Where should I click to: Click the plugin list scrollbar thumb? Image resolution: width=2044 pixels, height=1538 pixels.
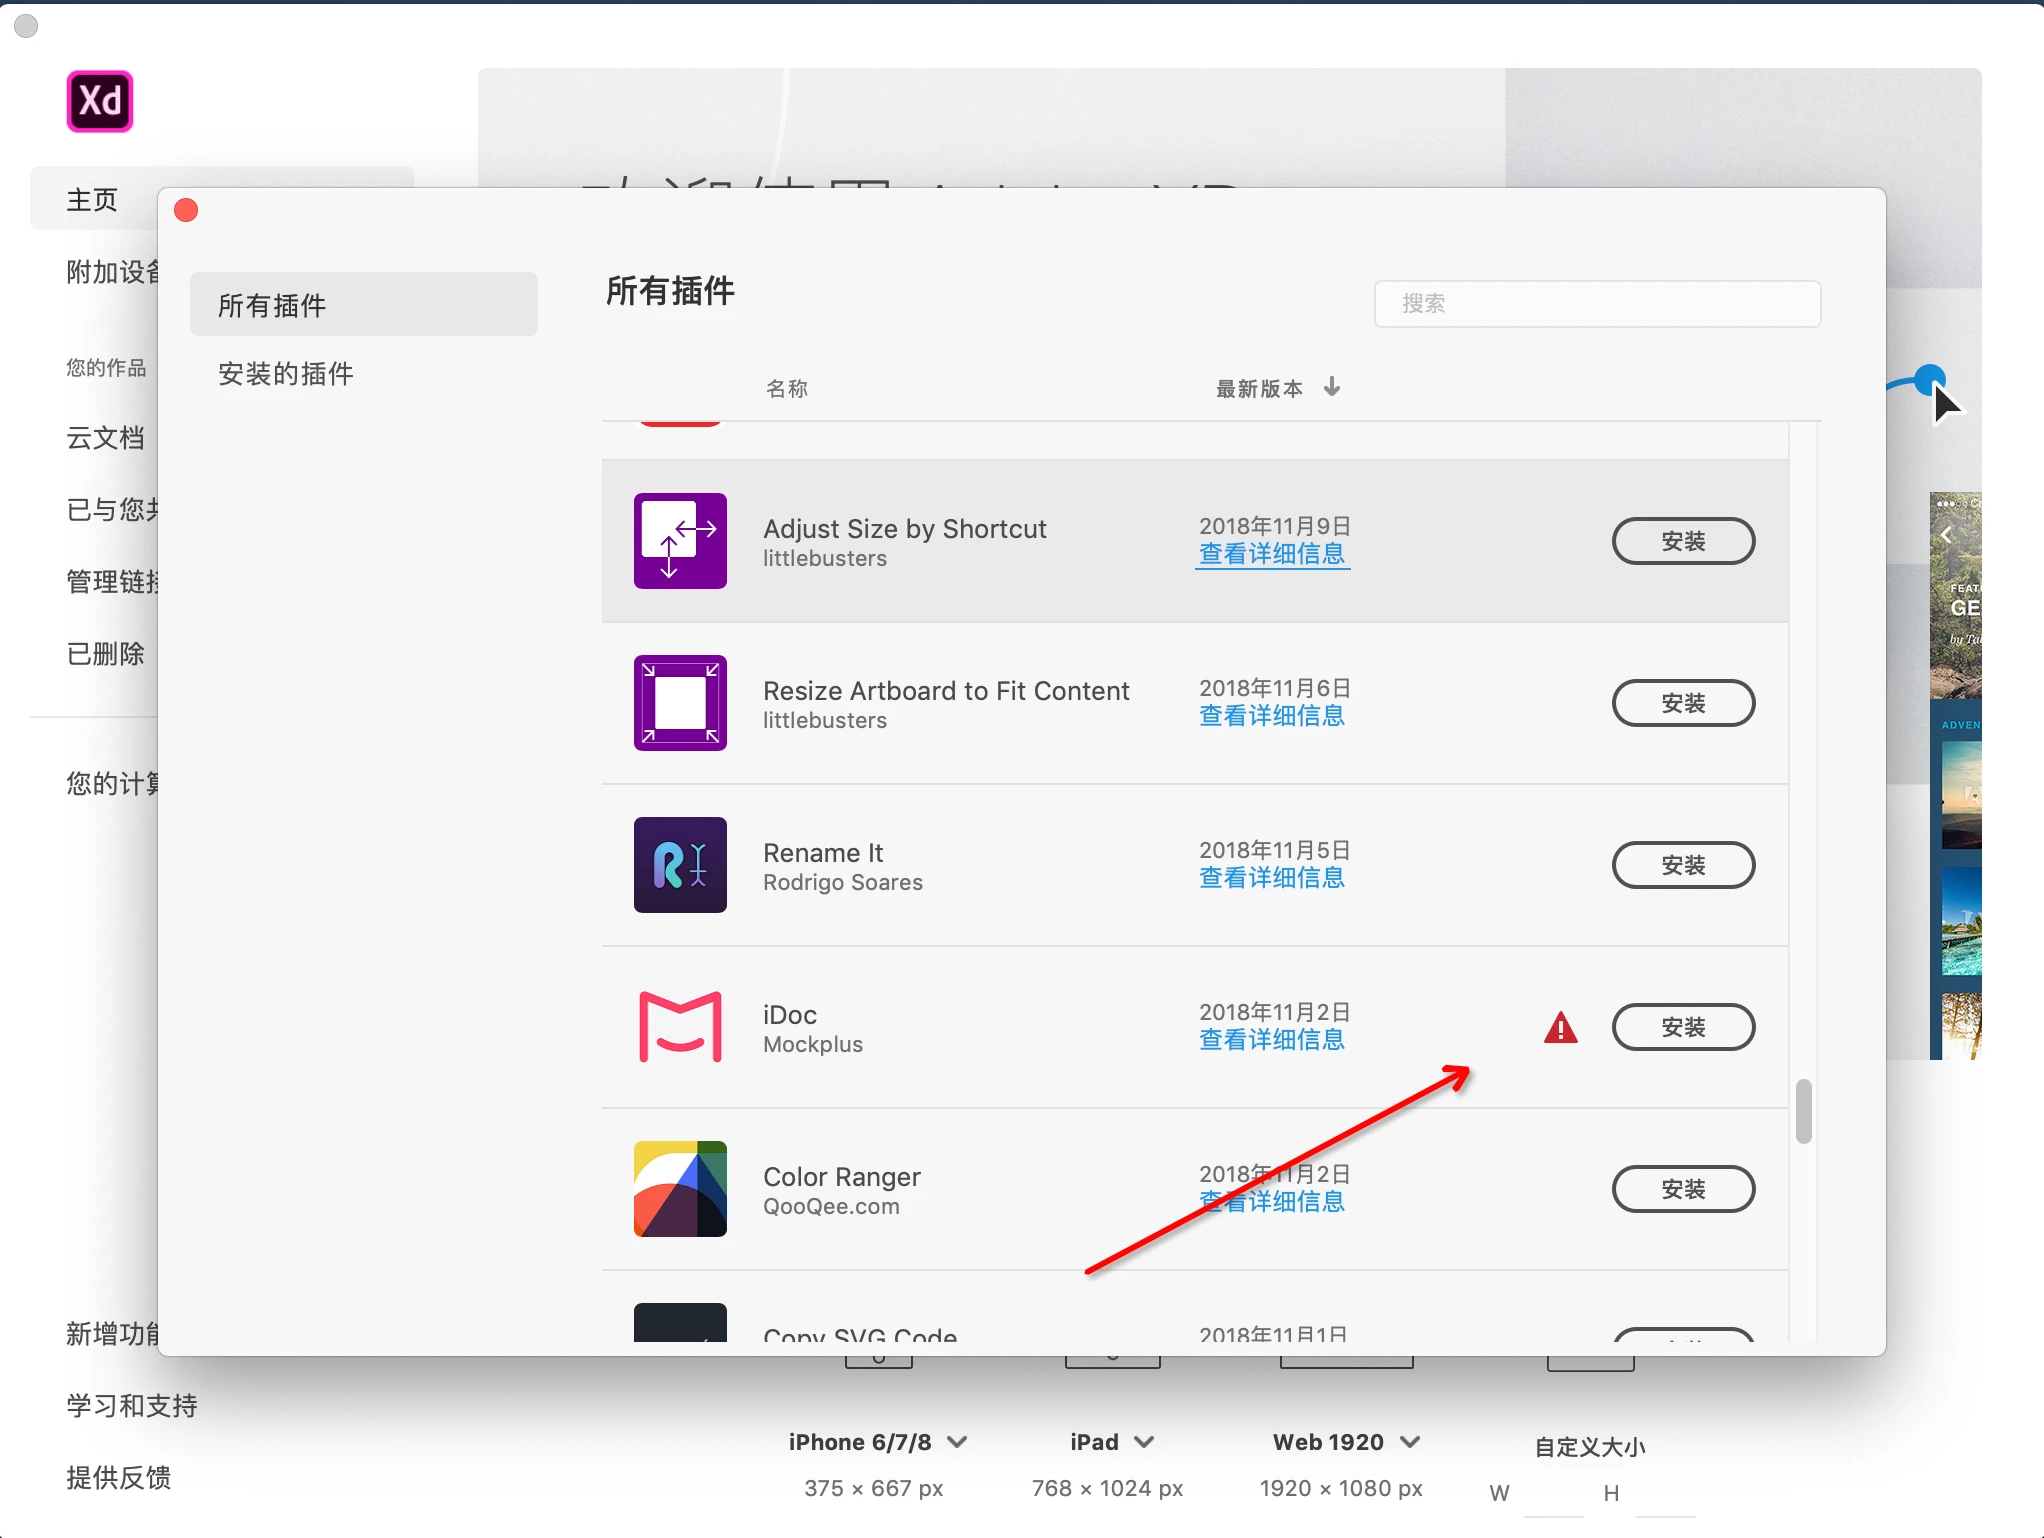pos(1803,1110)
